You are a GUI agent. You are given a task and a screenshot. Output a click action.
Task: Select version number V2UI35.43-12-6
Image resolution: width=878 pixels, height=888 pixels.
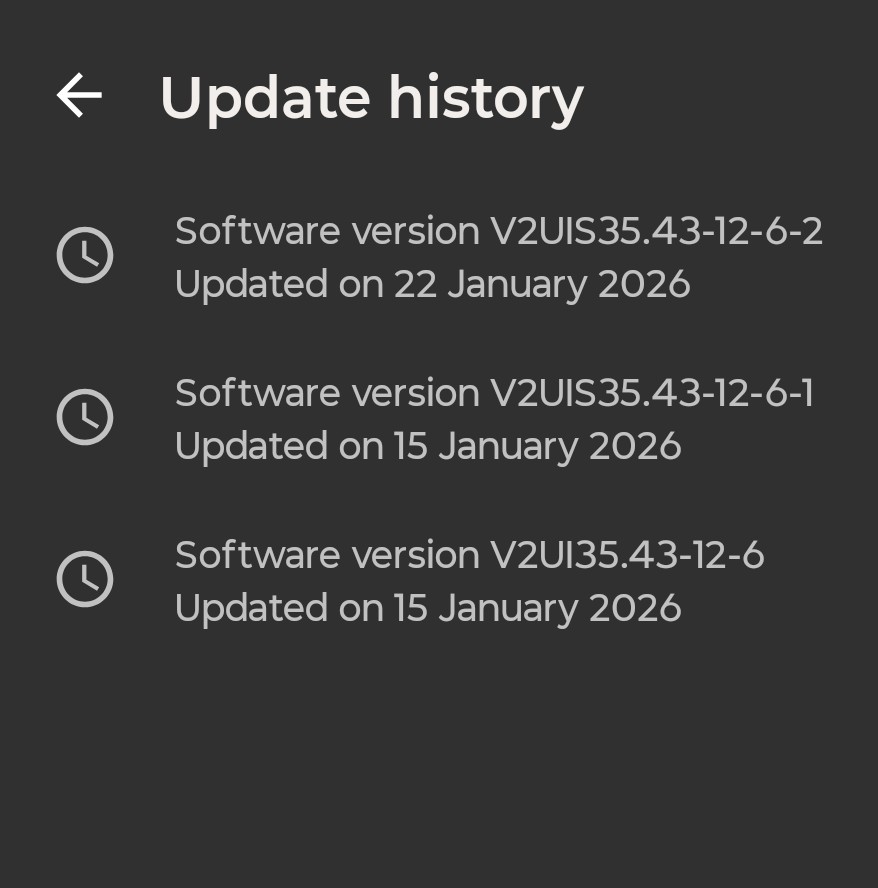click(627, 556)
